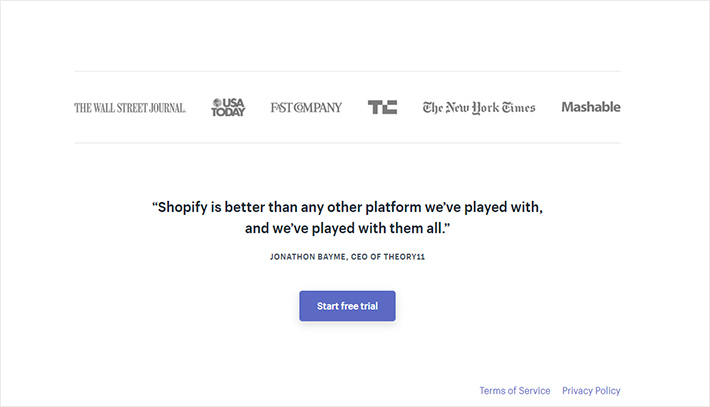Open the Terms of Service link
This screenshot has height=407, width=710.
(515, 391)
